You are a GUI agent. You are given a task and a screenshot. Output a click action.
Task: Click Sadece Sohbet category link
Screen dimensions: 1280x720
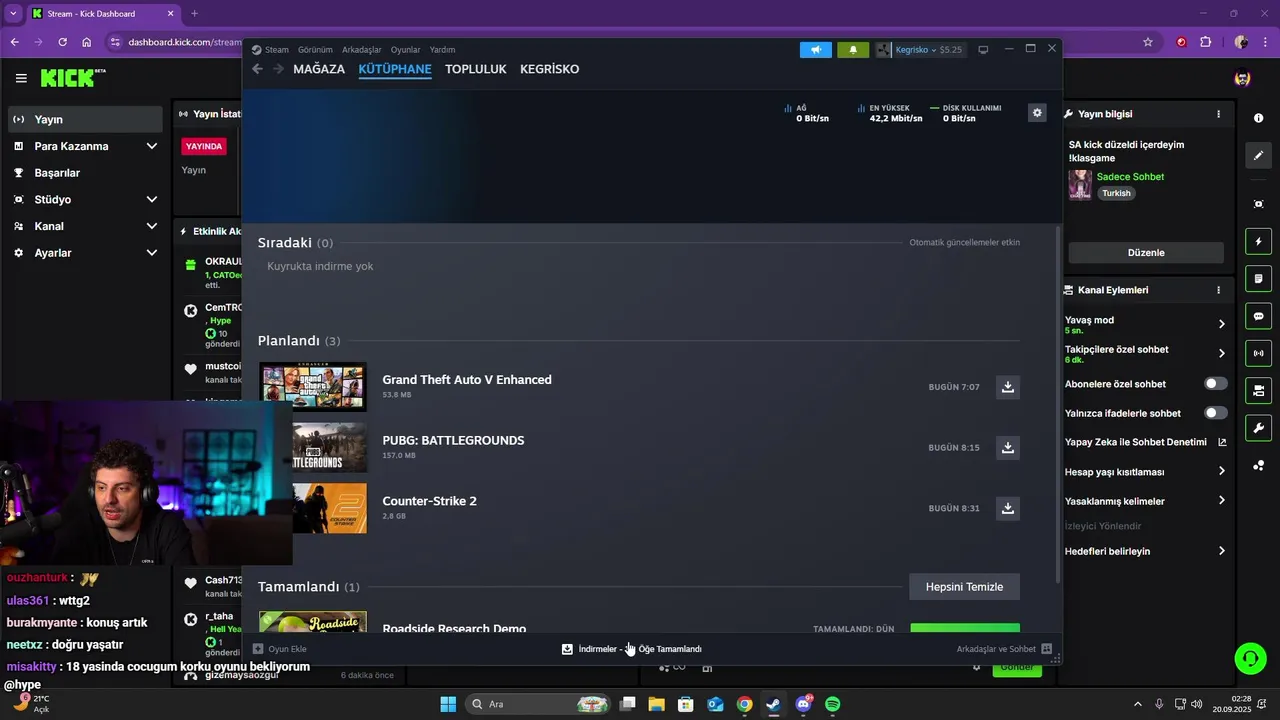1130,177
